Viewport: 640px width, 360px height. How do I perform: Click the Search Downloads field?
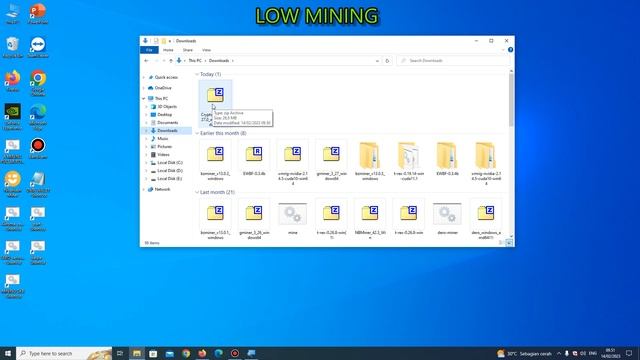453,61
